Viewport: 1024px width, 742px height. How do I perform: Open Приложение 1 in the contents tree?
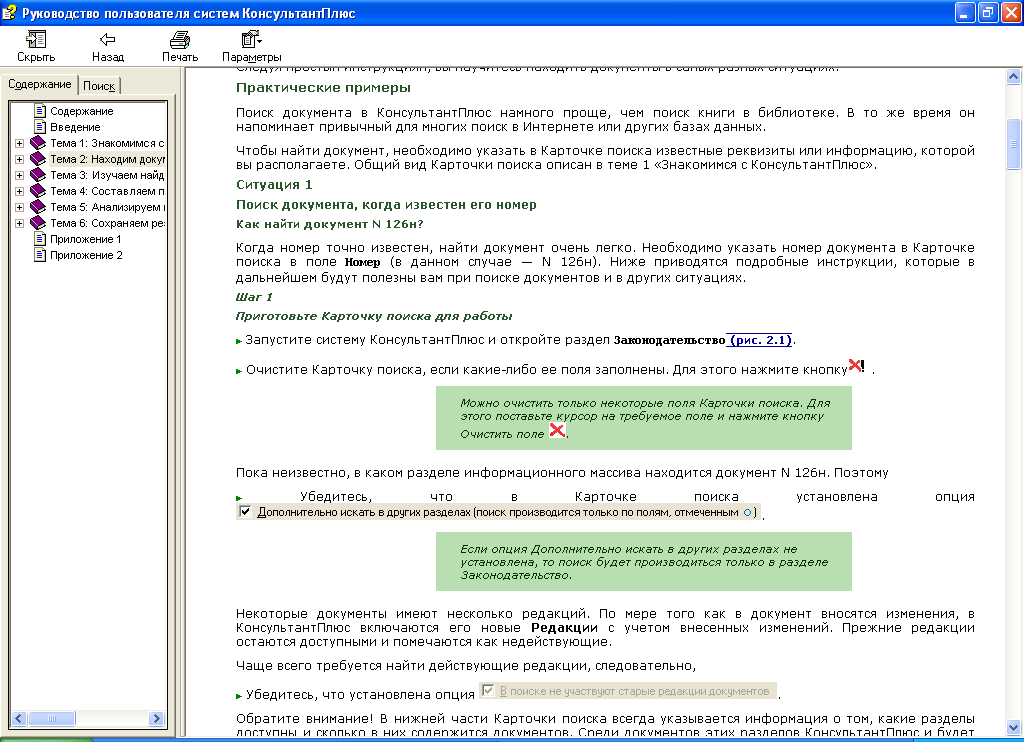point(86,239)
